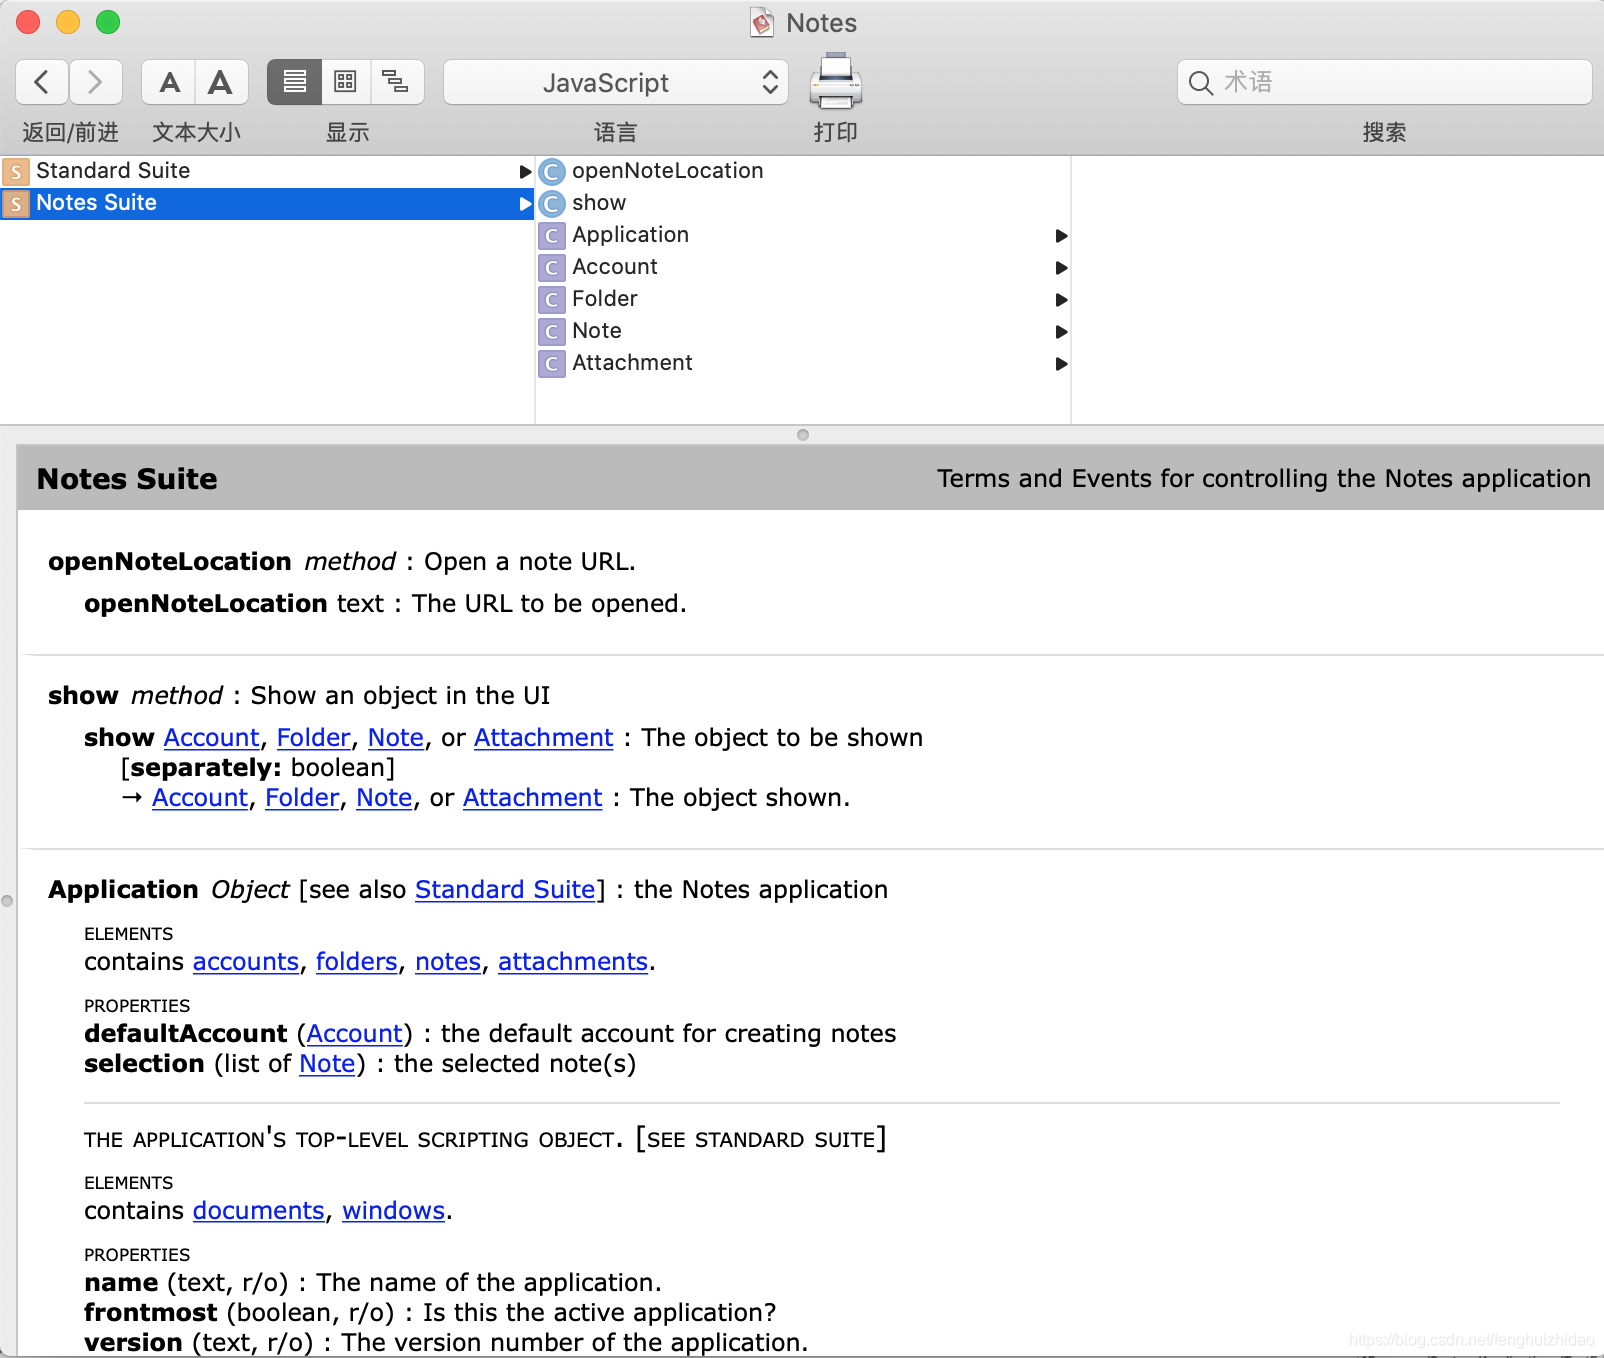Expand Notes Suite with its arrow
This screenshot has width=1604, height=1358.
click(x=525, y=204)
